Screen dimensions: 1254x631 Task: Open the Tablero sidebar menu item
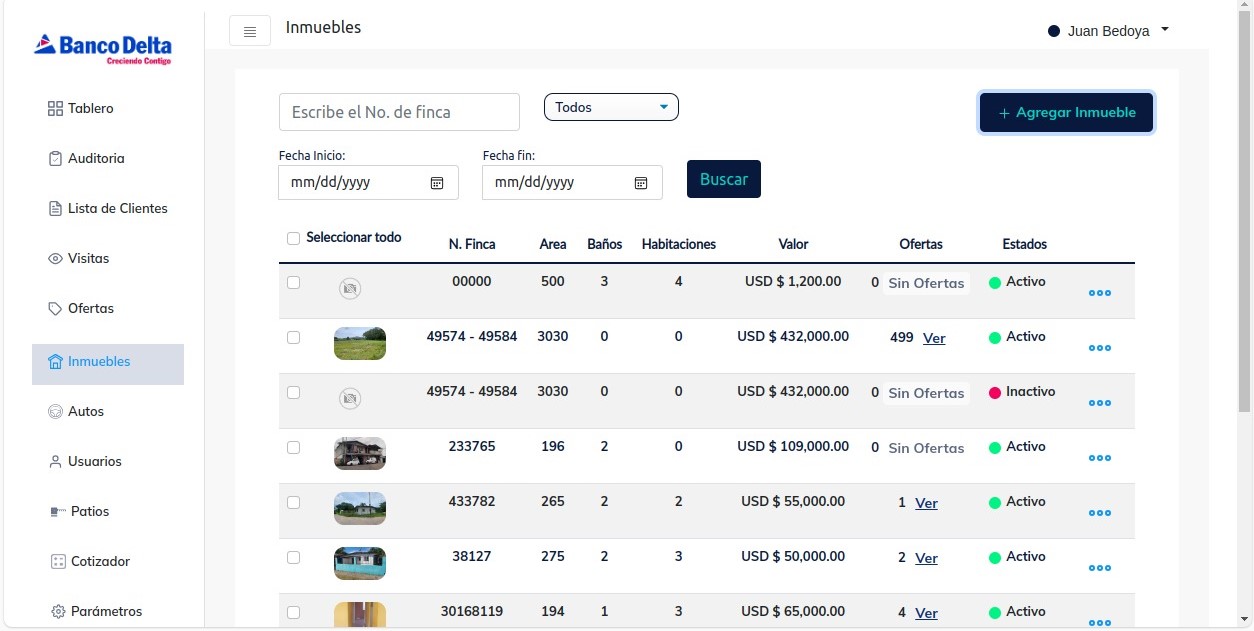tap(90, 108)
